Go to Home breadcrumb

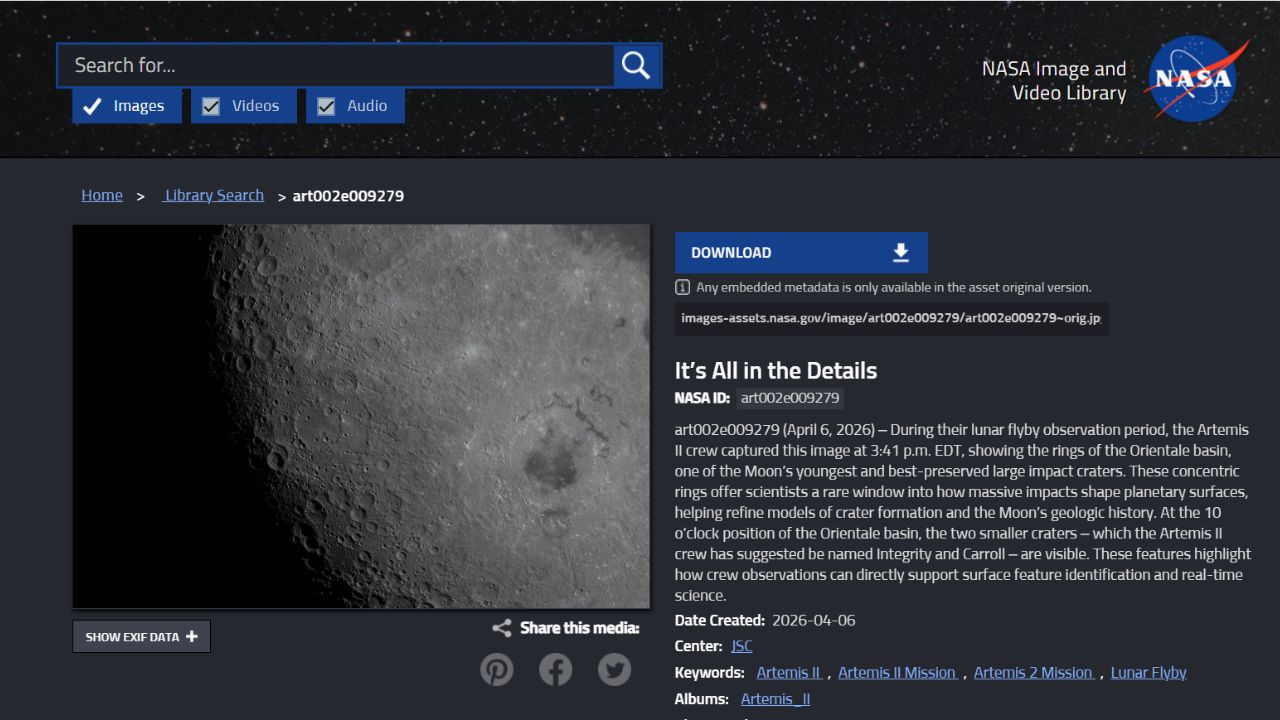click(x=102, y=195)
